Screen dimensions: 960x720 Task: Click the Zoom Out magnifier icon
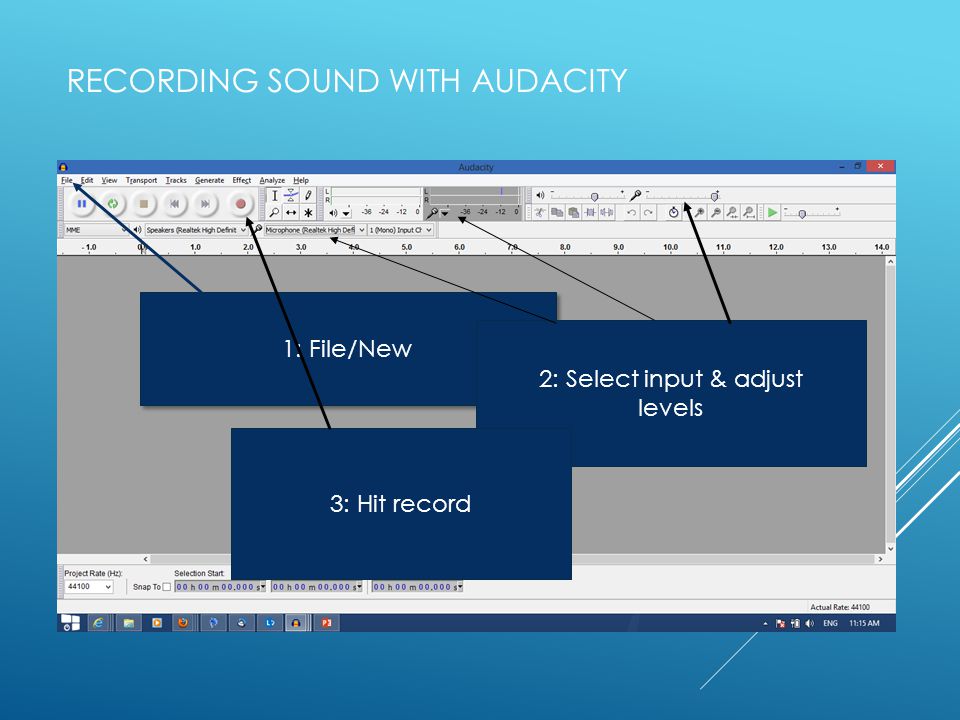(x=716, y=212)
